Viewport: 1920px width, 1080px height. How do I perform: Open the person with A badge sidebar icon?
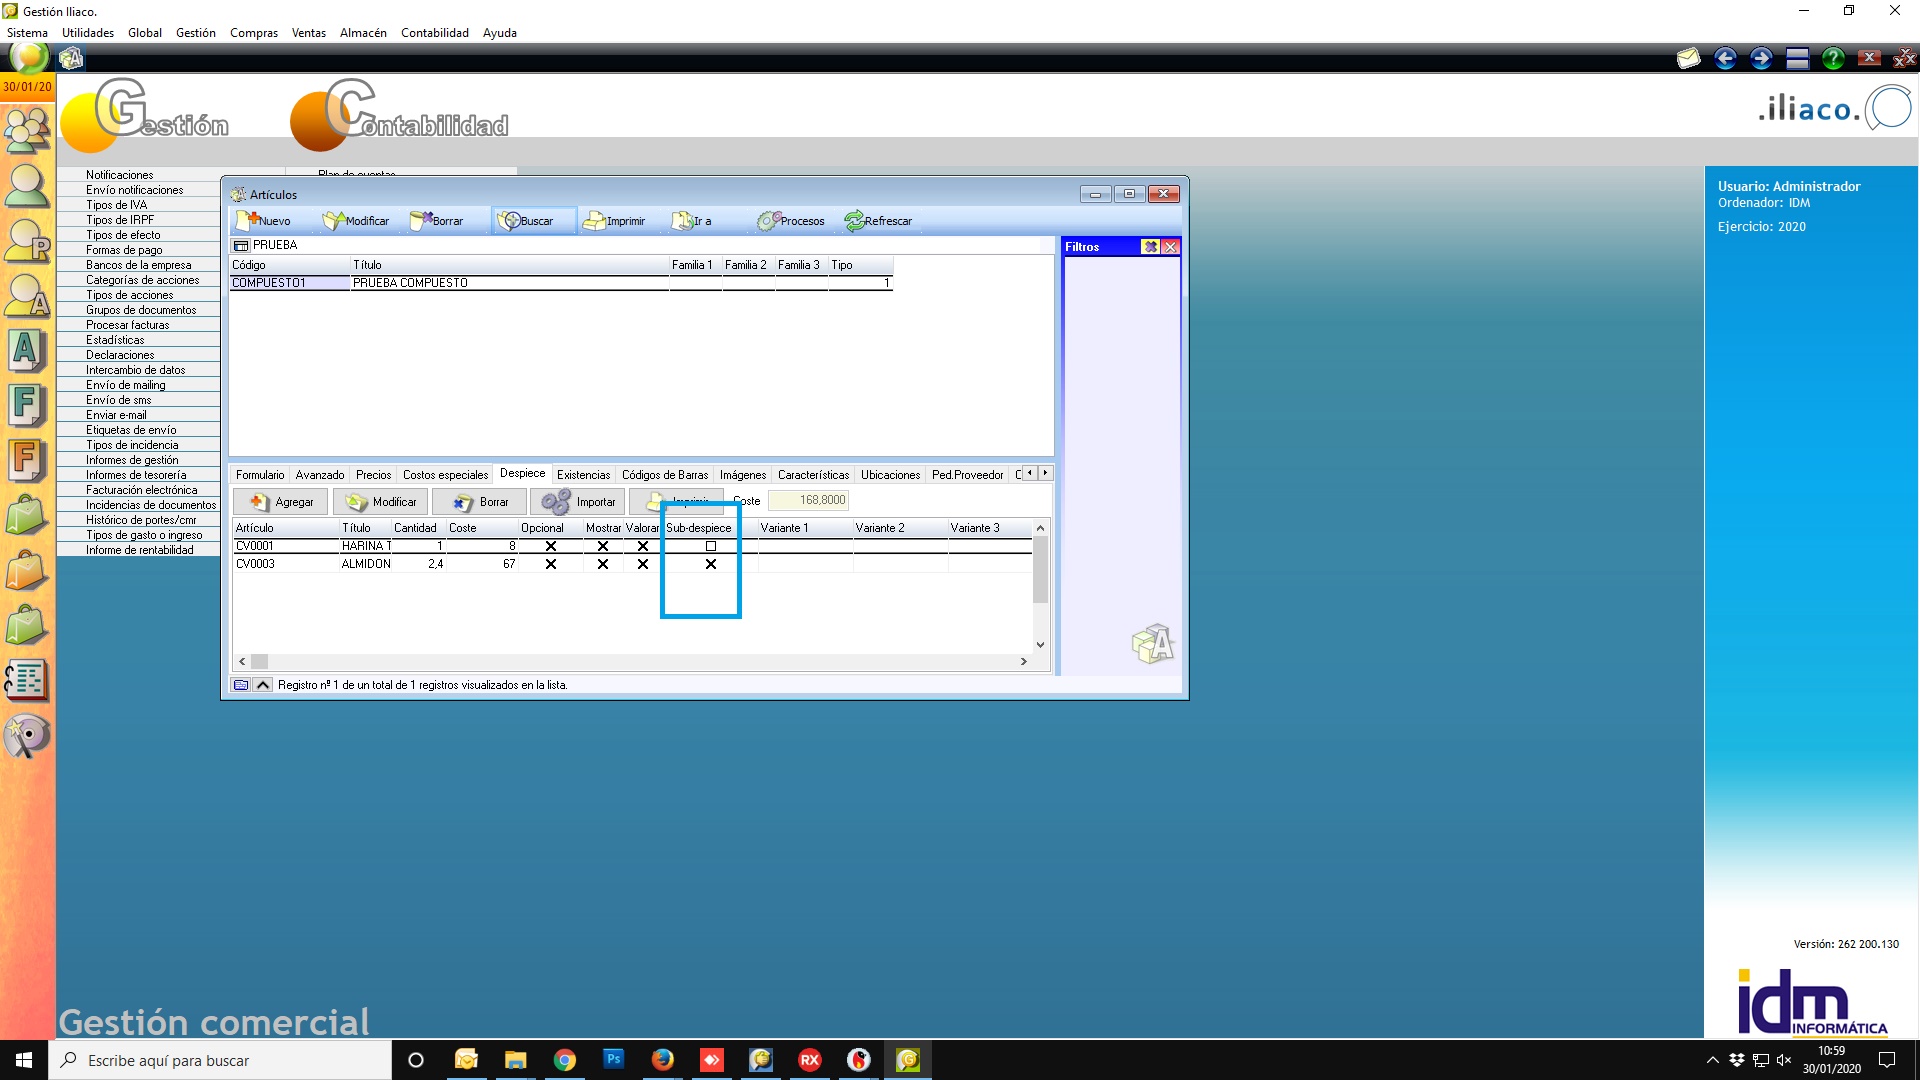27,296
